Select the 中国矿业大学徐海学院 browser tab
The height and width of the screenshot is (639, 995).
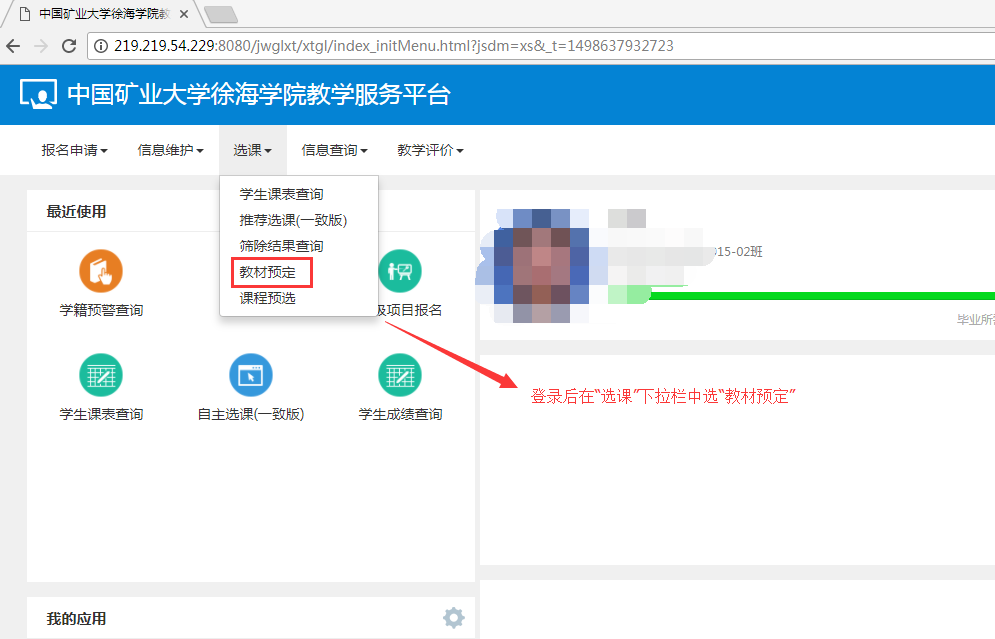point(105,13)
